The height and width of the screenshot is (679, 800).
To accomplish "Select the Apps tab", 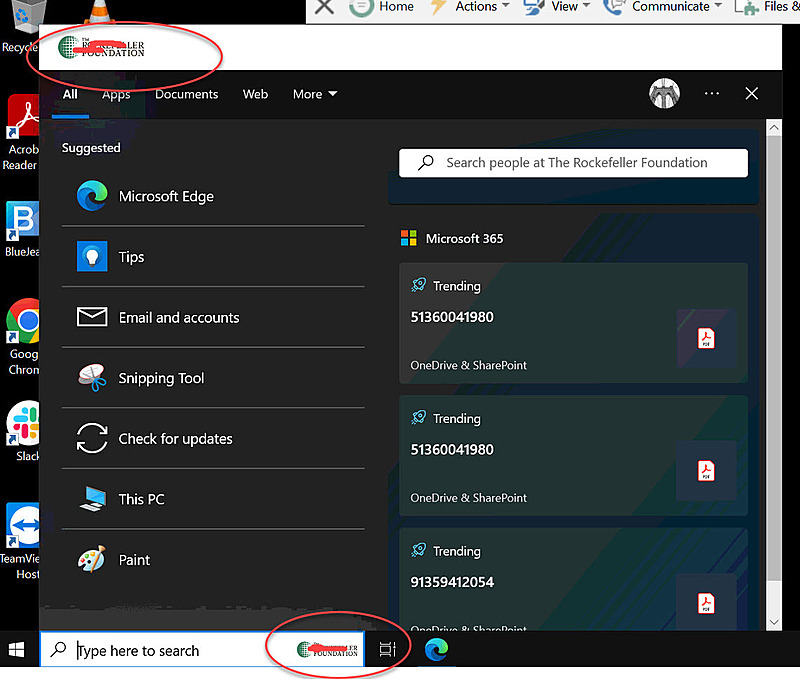I will pos(116,94).
